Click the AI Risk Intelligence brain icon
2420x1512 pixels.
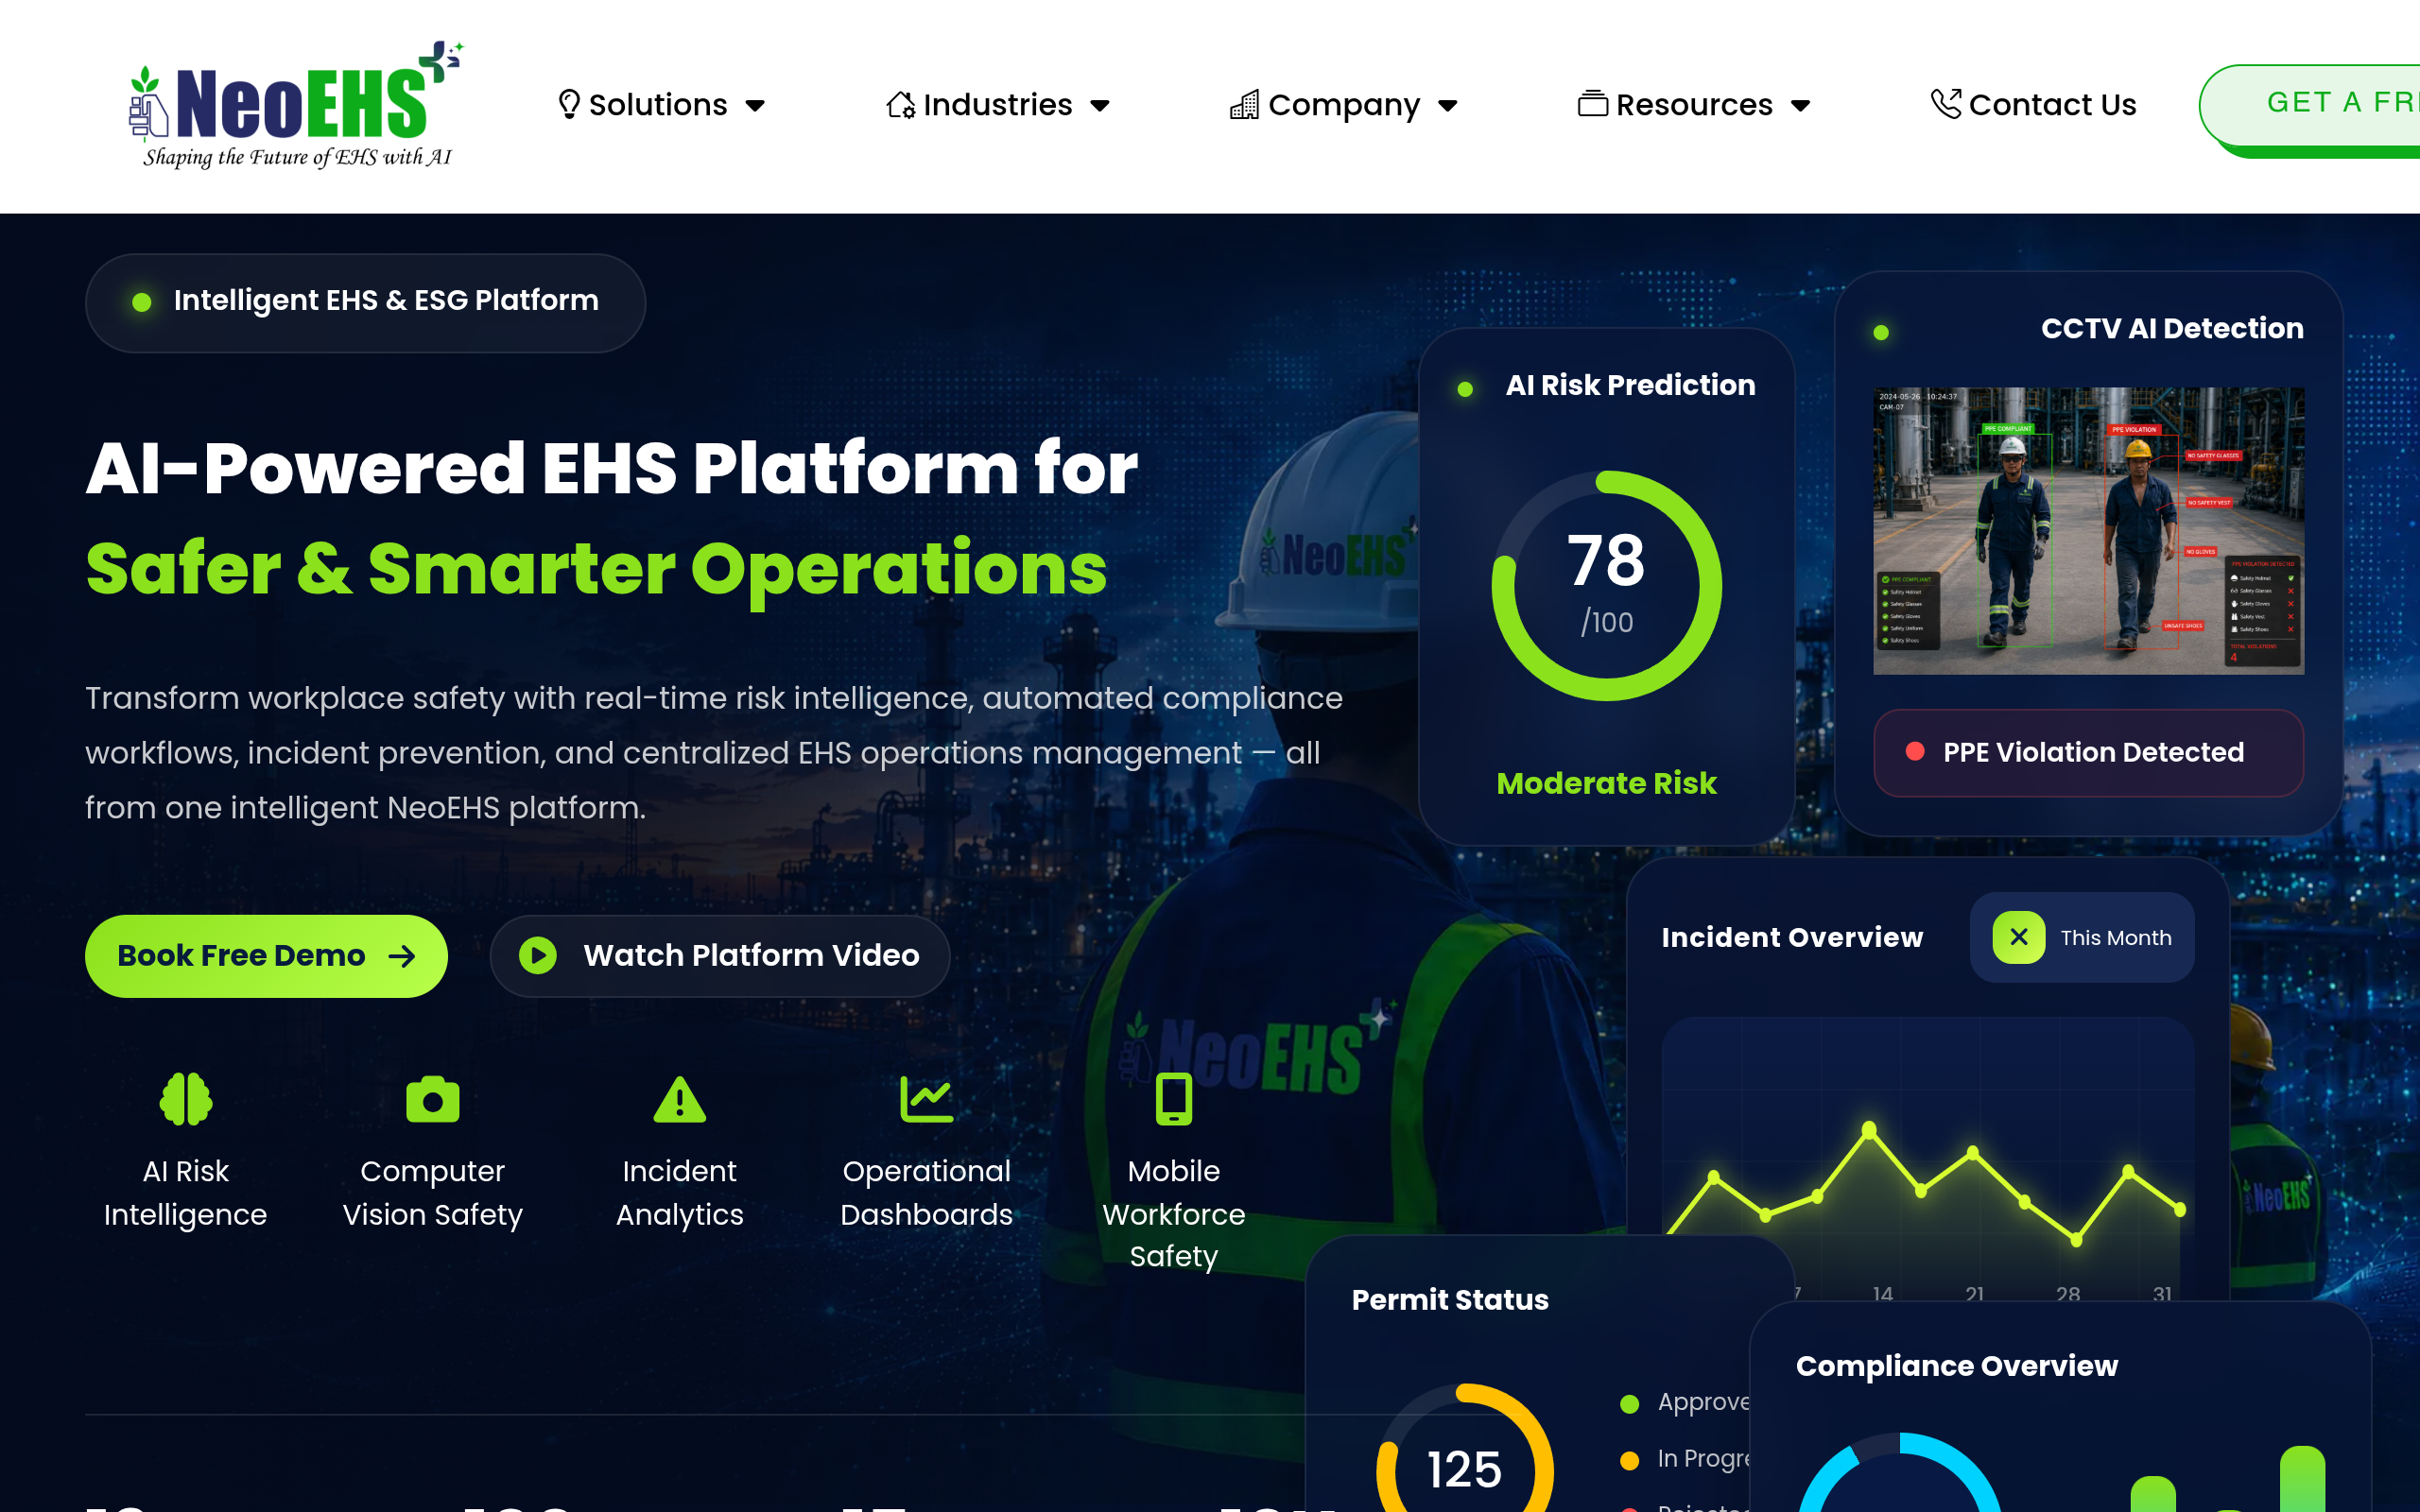pyautogui.click(x=186, y=1099)
